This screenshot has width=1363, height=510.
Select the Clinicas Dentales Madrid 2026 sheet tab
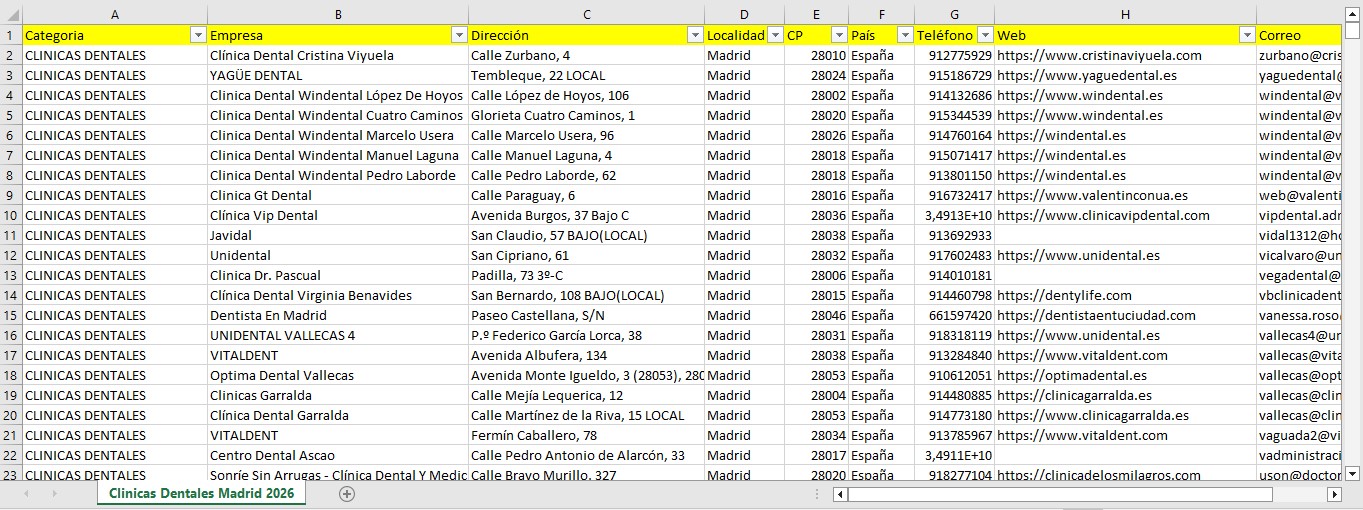(201, 494)
